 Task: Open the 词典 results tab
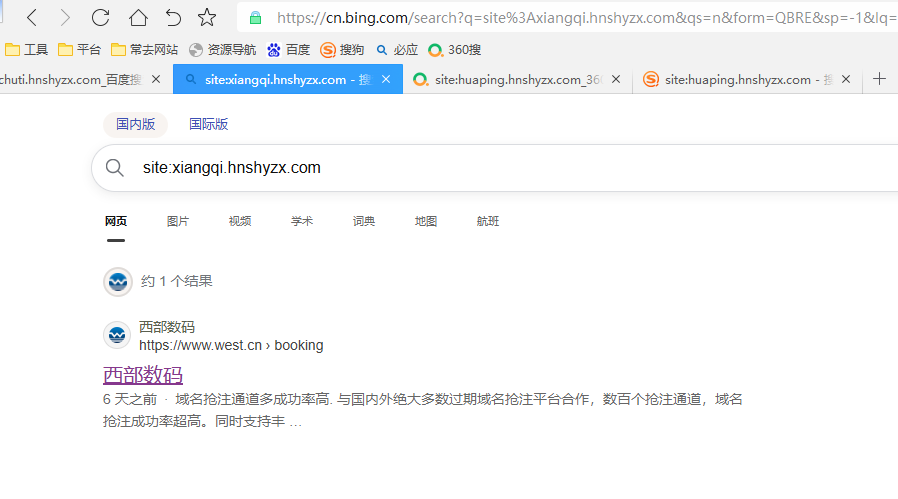[364, 221]
